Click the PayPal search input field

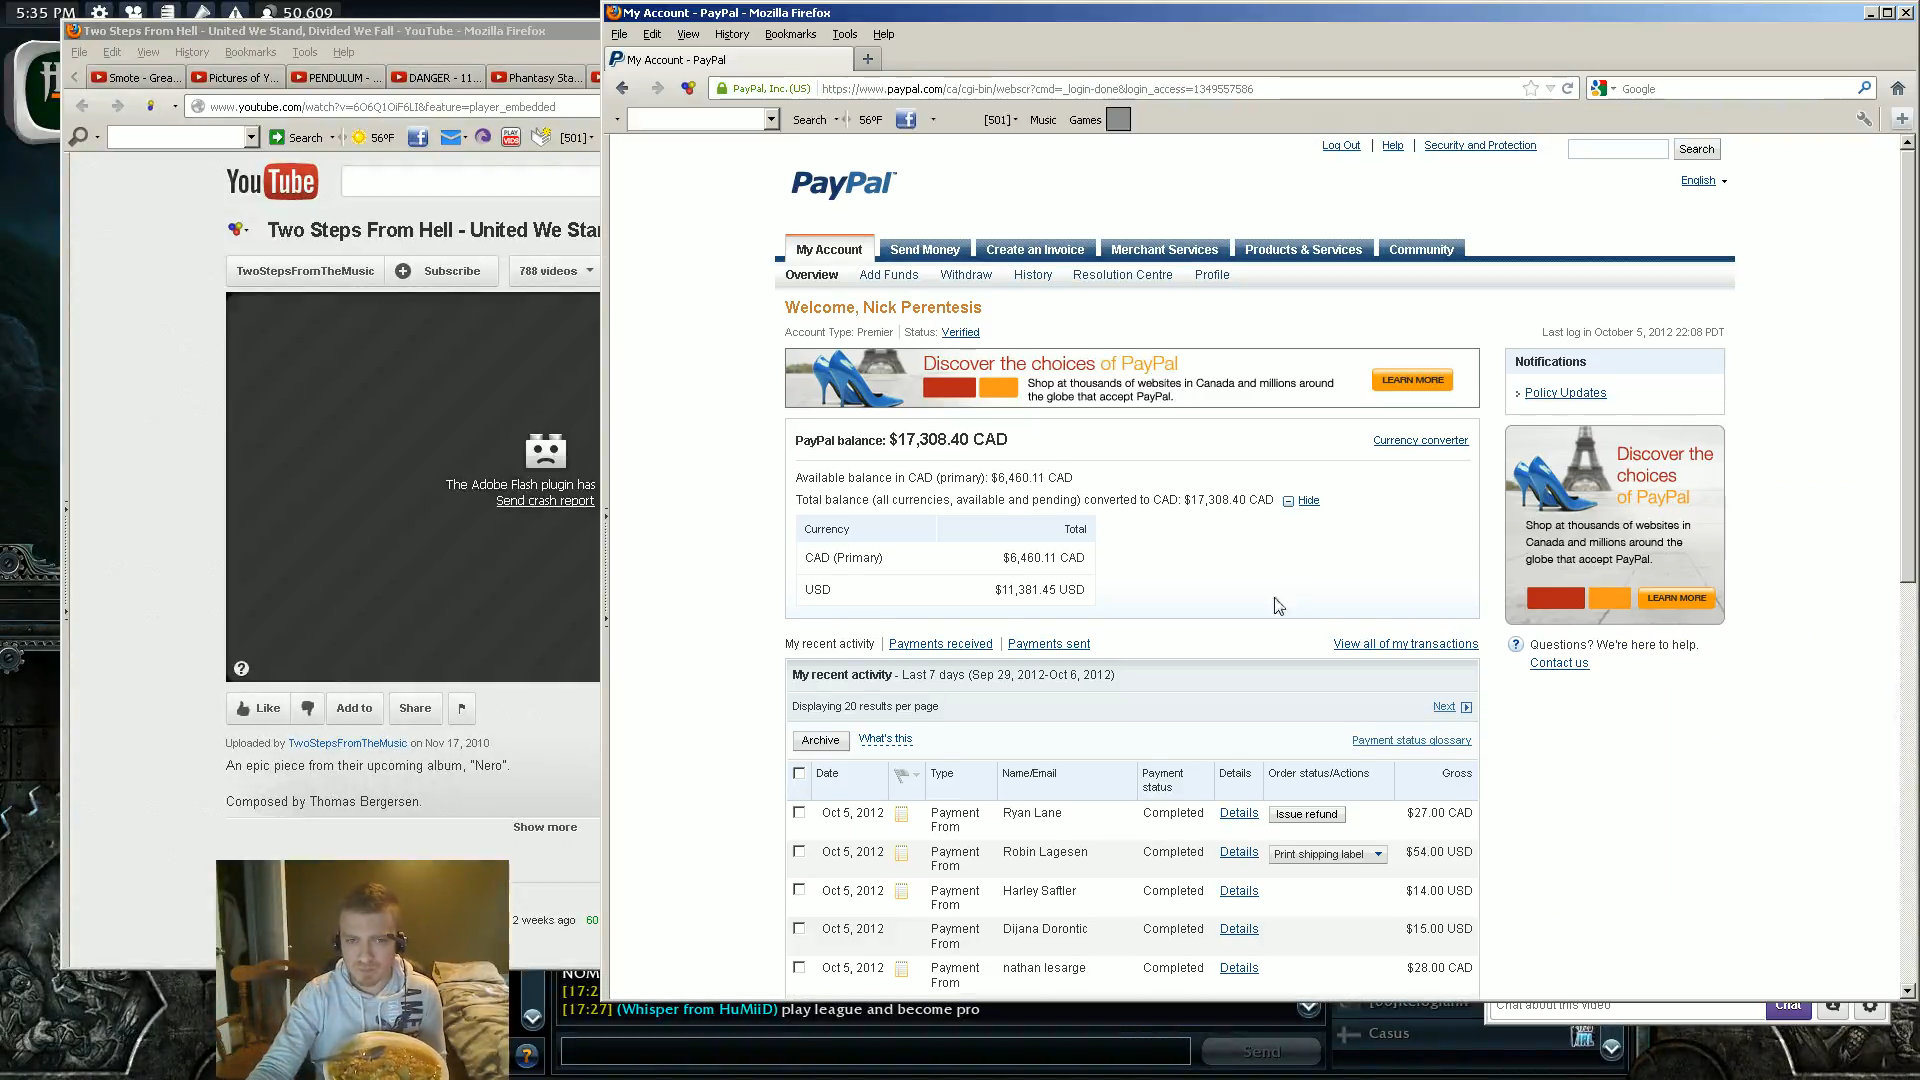pyautogui.click(x=1617, y=149)
